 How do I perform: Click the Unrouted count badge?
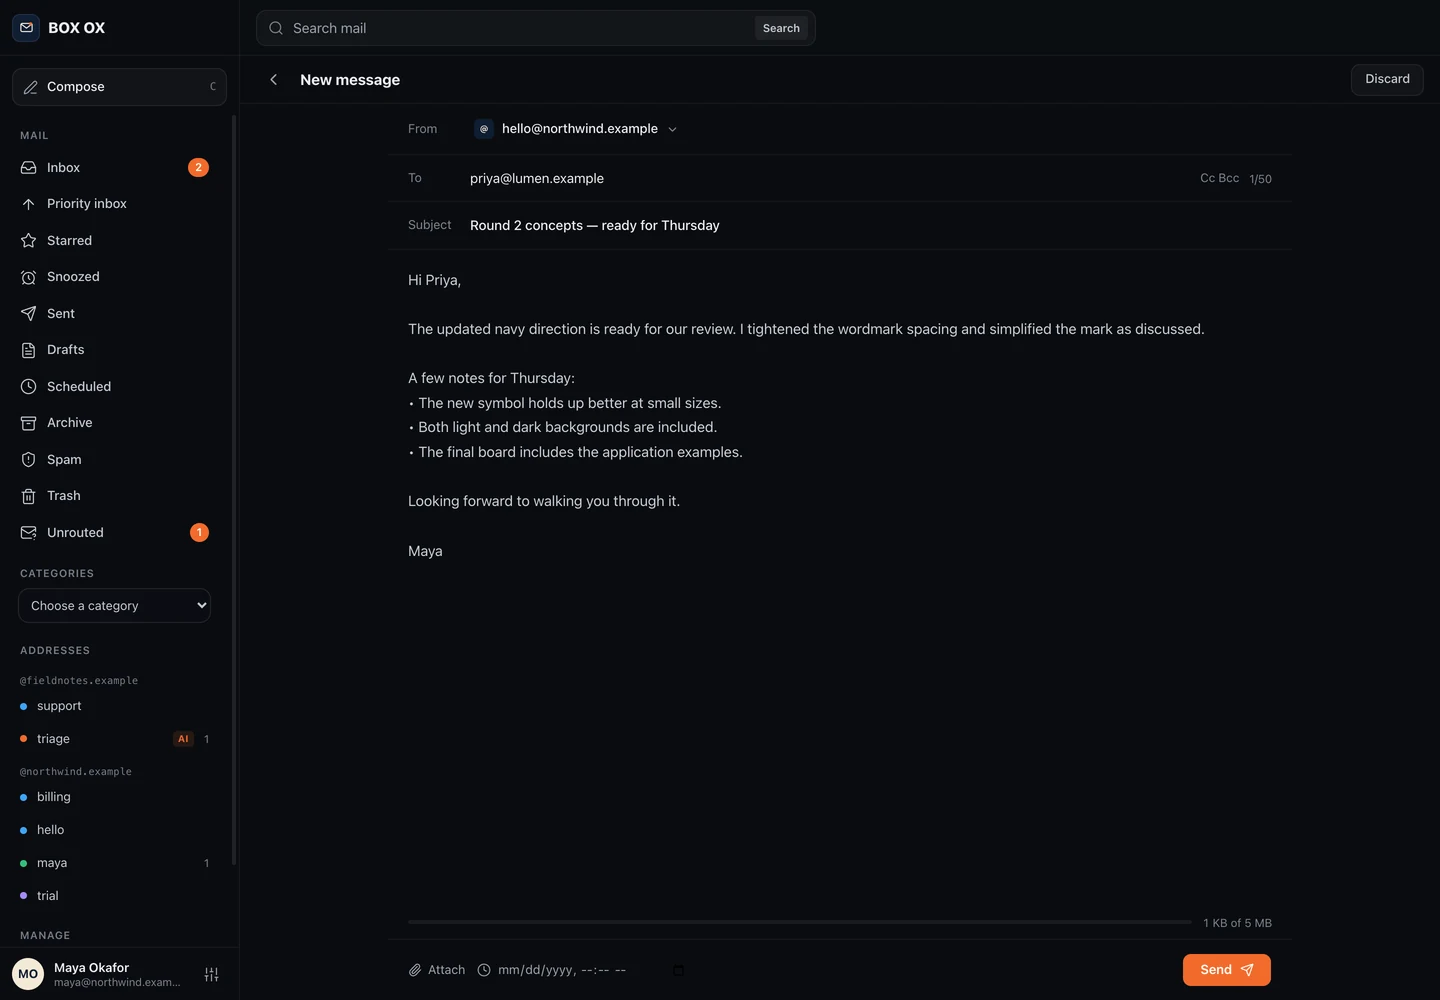tap(200, 533)
